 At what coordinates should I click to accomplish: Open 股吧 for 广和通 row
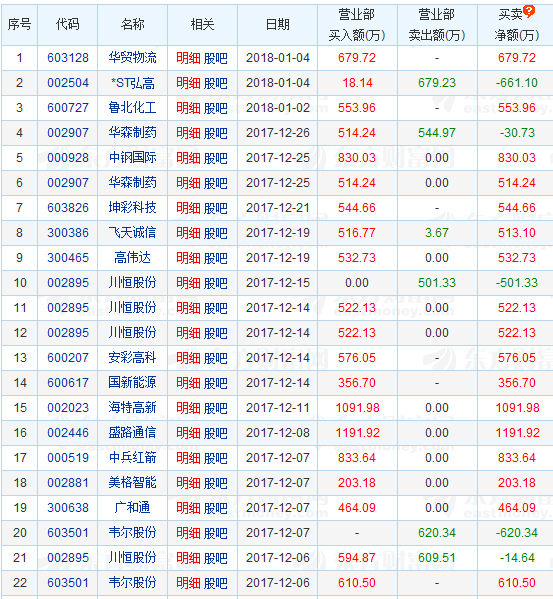[x=216, y=508]
